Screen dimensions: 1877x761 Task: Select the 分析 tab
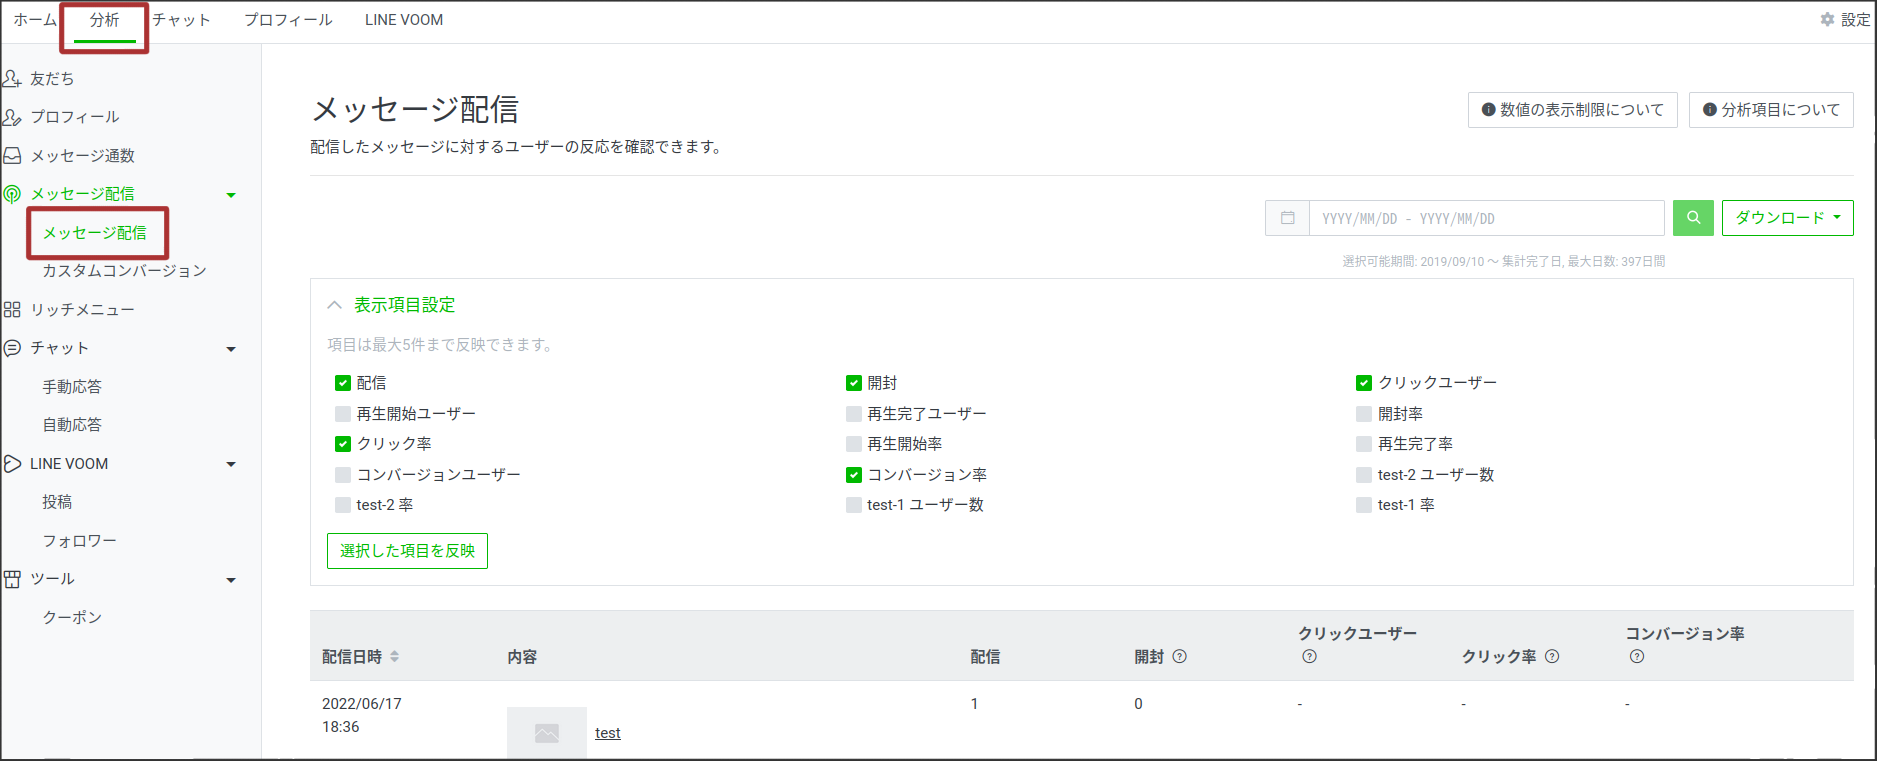coord(104,20)
